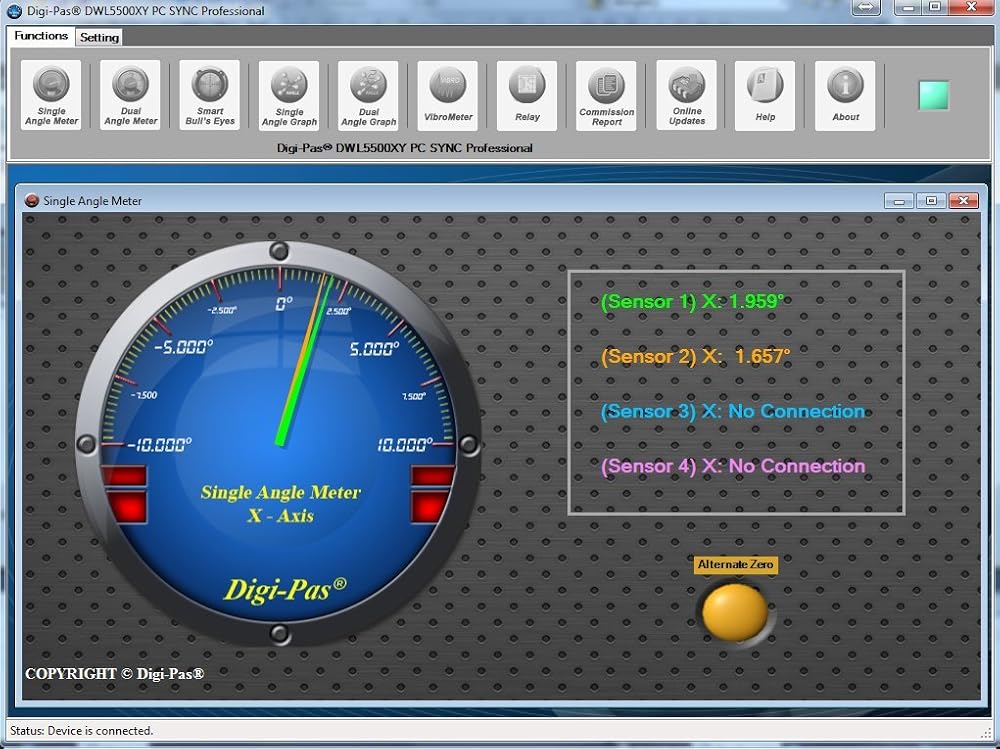Click the -10.000° gauge label
This screenshot has height=749, width=1000.
(159, 445)
